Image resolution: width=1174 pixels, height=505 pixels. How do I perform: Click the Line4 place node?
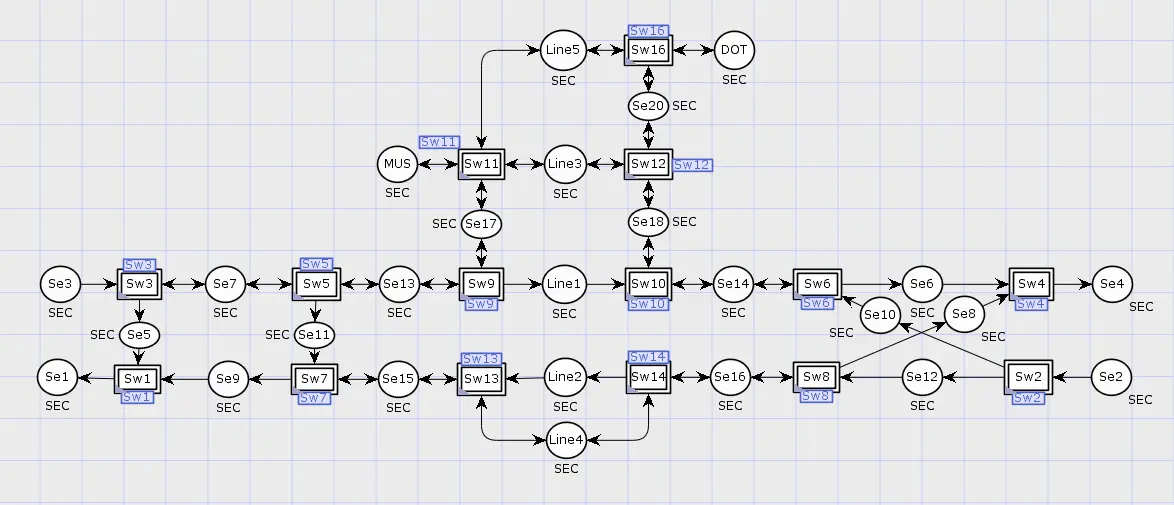[x=565, y=439]
